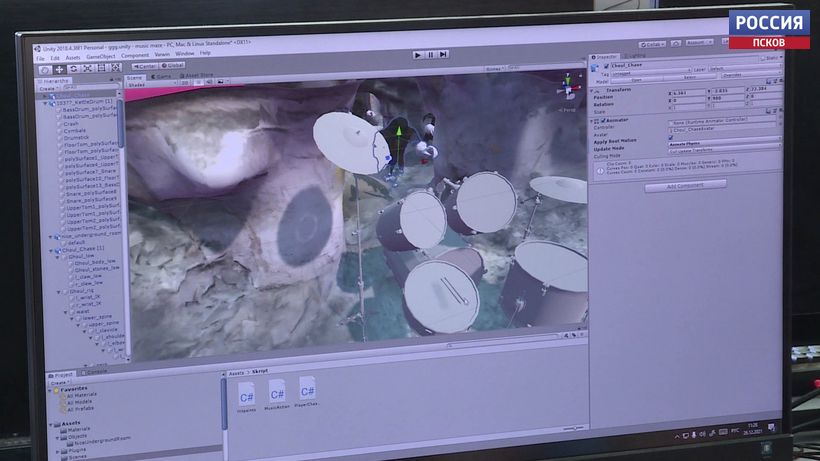Screen dimensions: 820x461
Task: Click the Windows taskbar notification icon
Action: [x=771, y=428]
